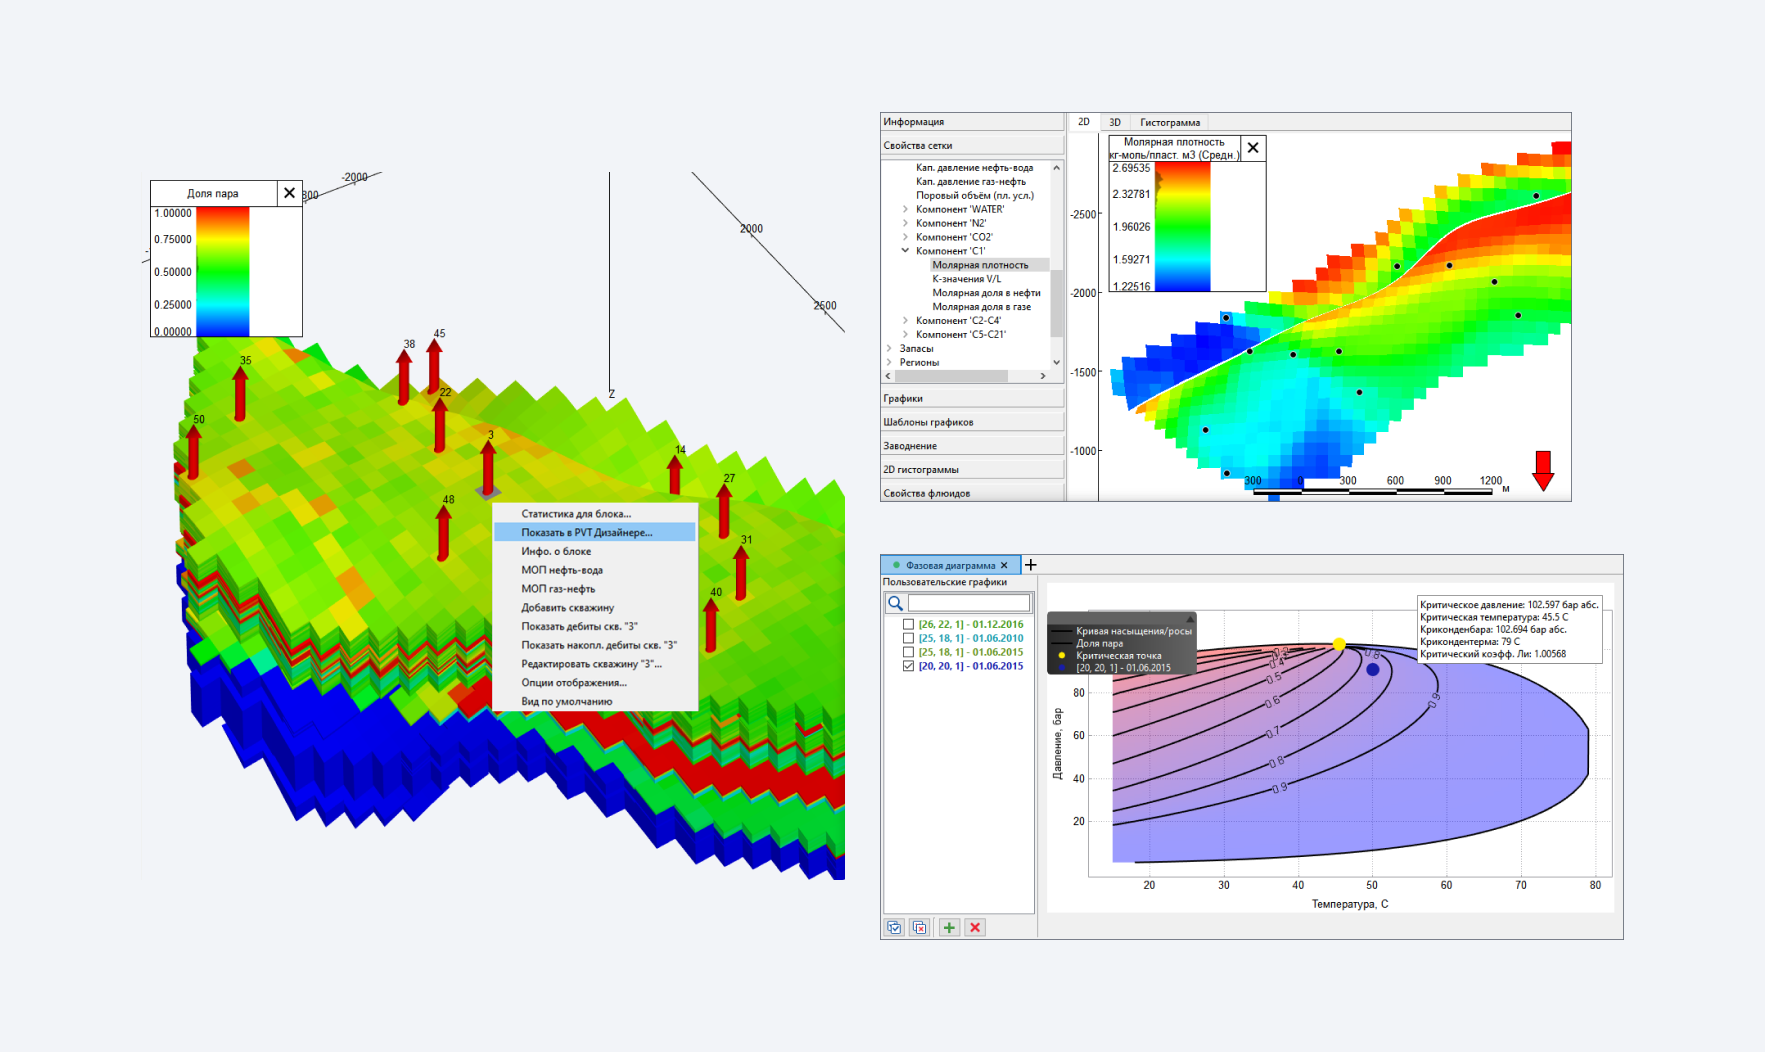
Task: Close the Молярная плотность legend
Action: point(1253,148)
